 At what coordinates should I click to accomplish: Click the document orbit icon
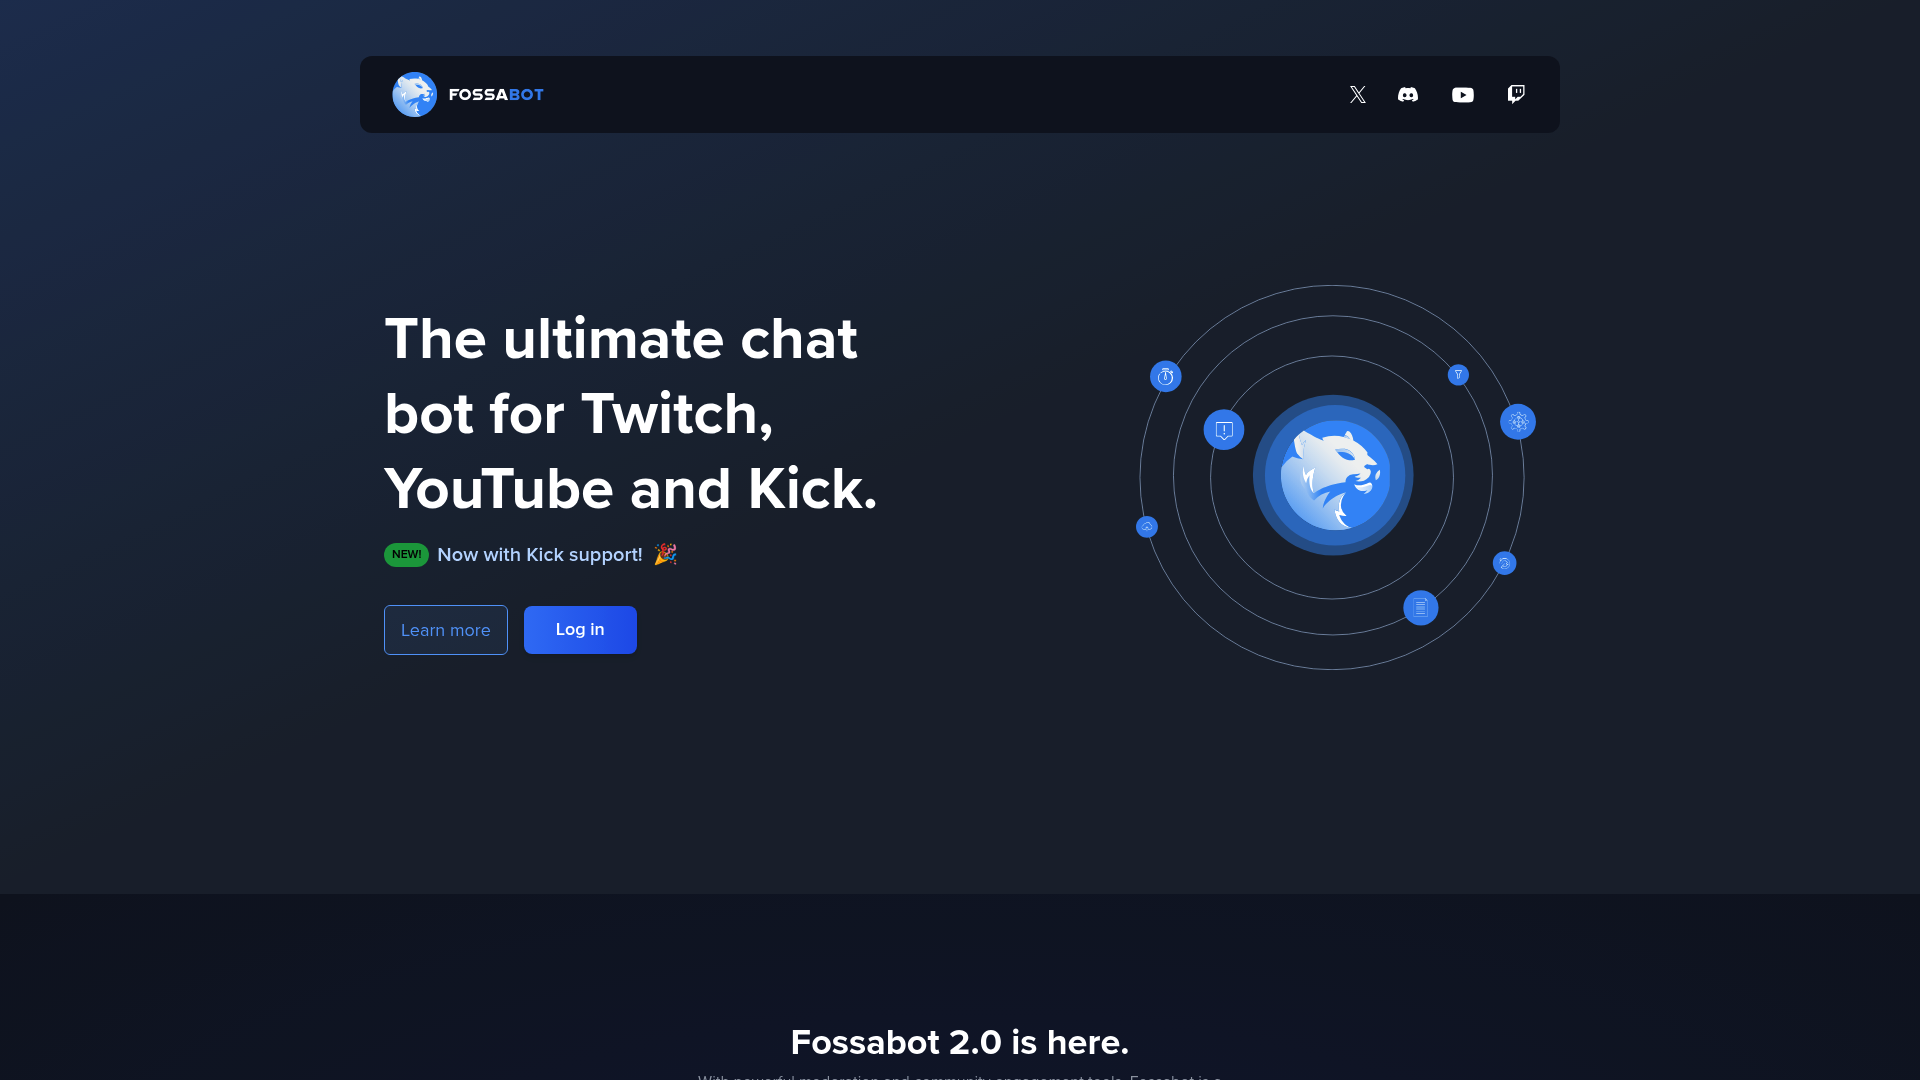[1421, 607]
